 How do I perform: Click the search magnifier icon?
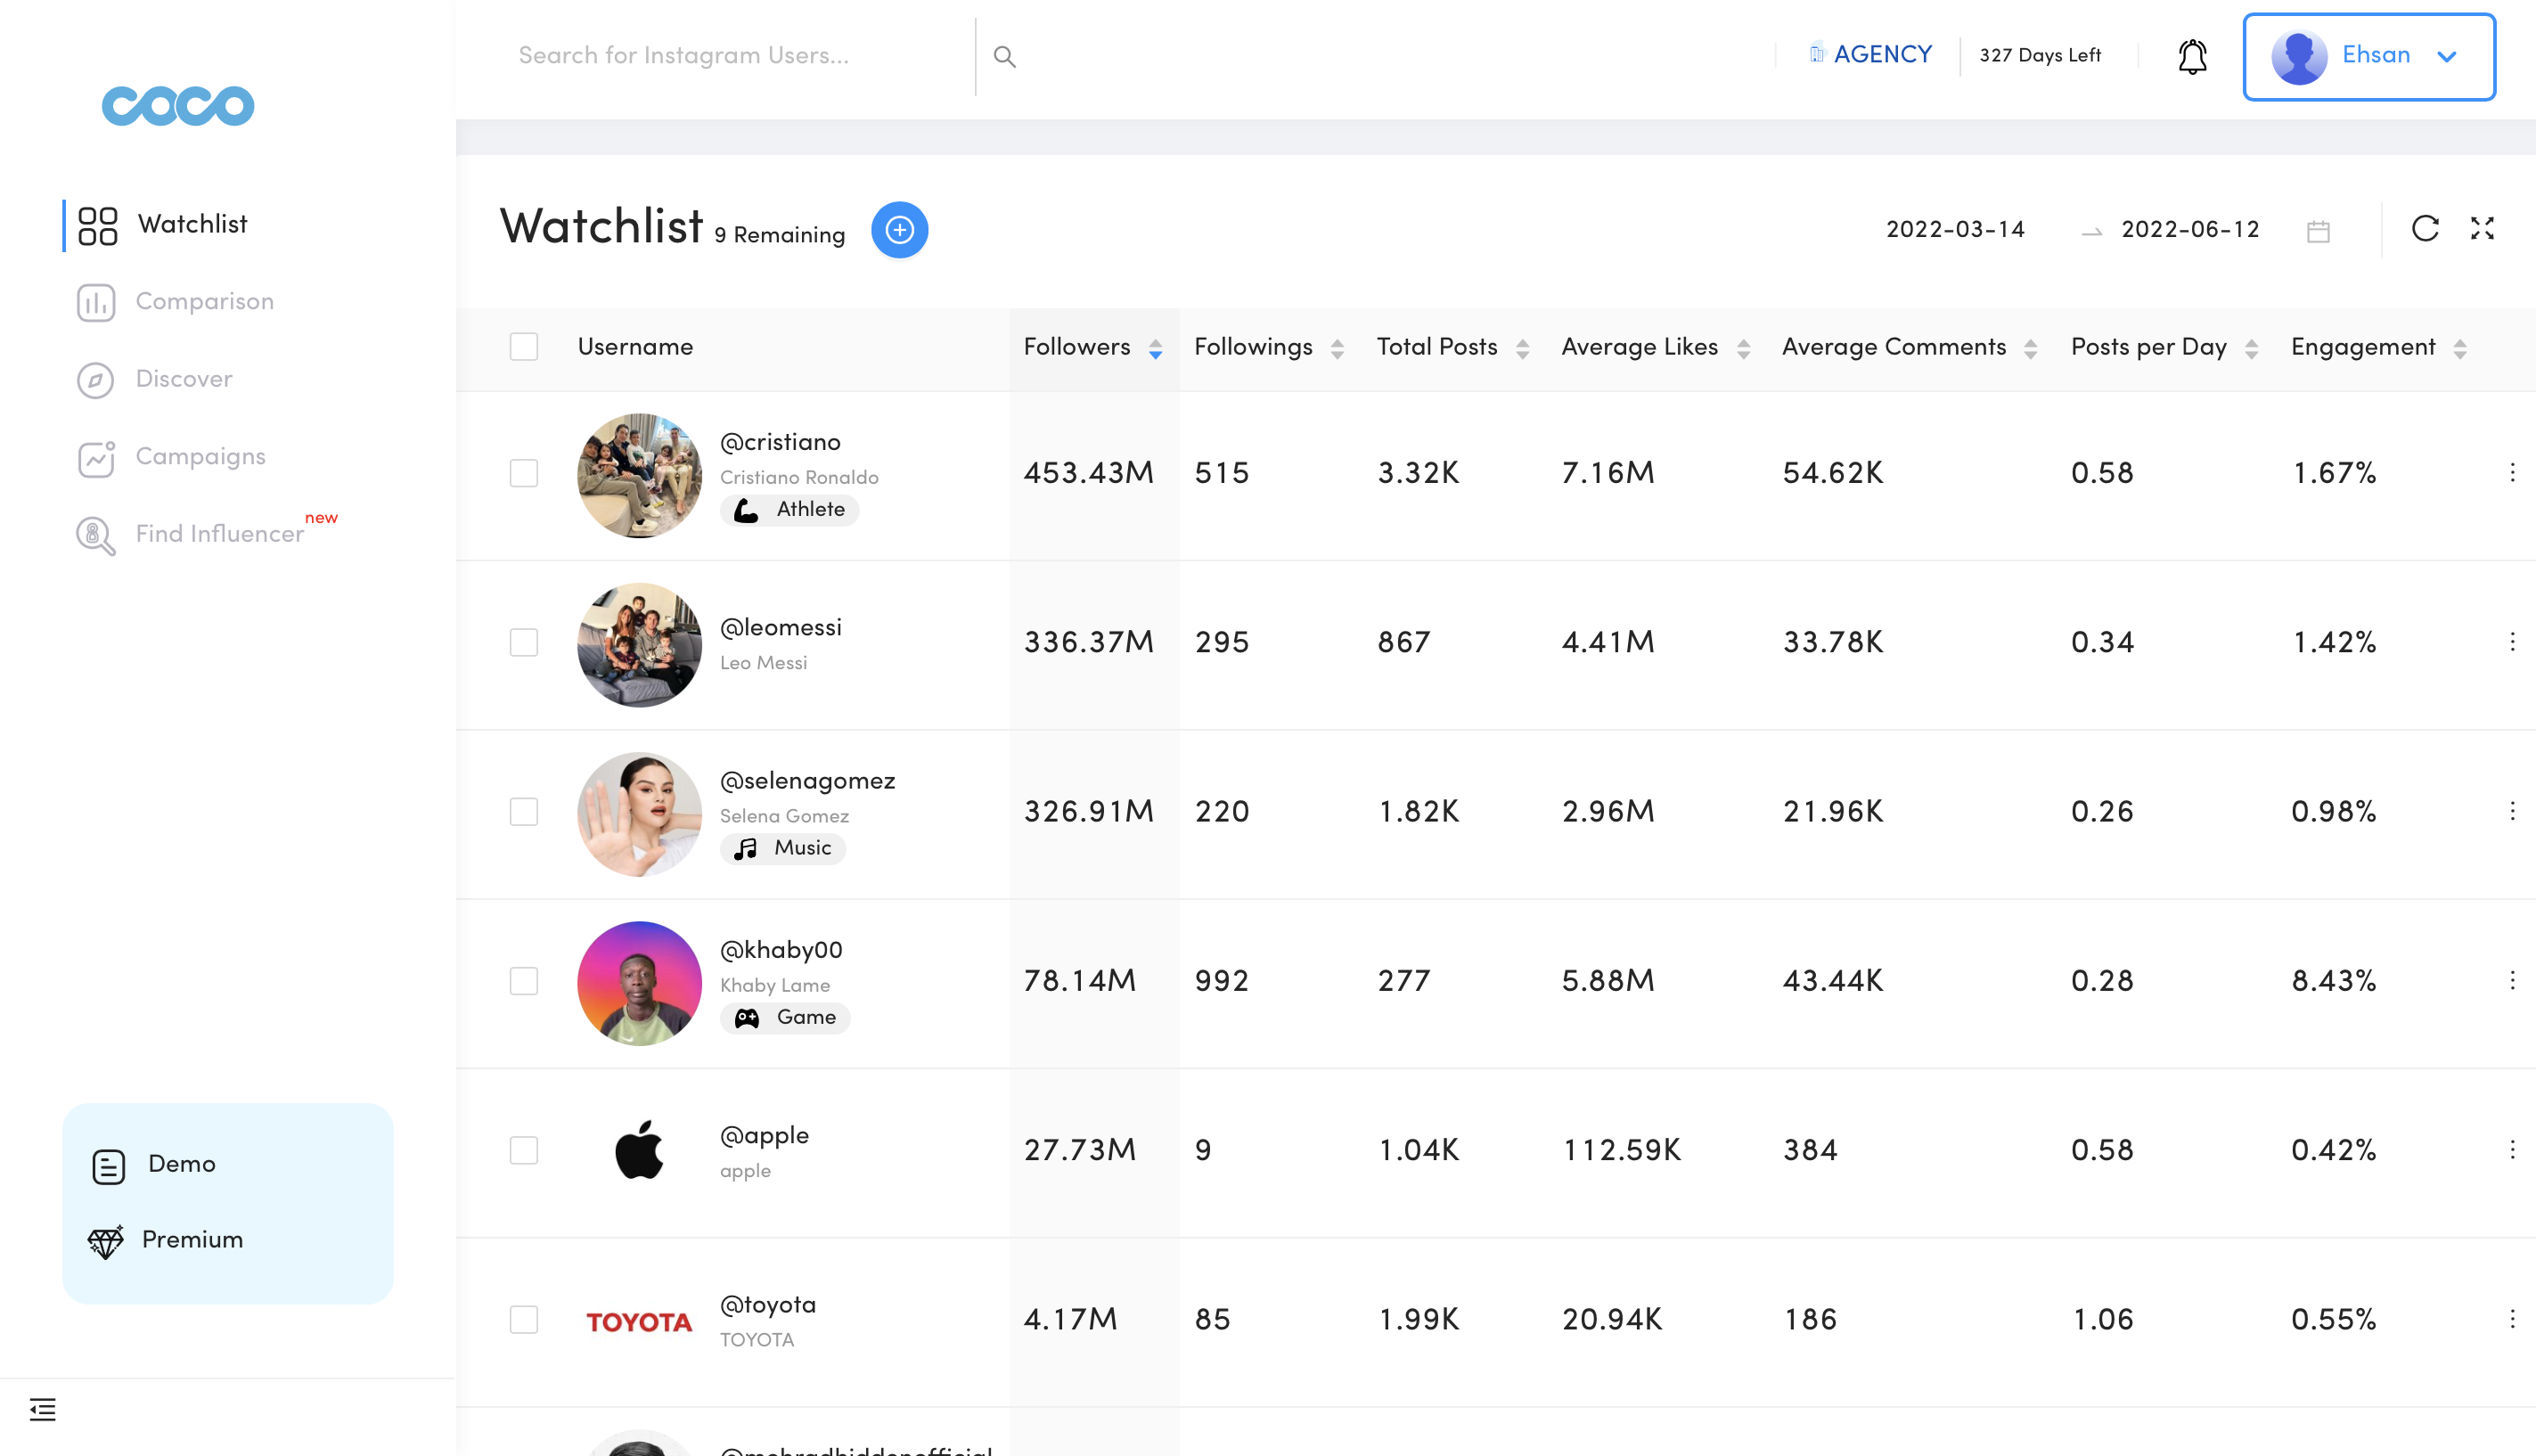pyautogui.click(x=1004, y=57)
